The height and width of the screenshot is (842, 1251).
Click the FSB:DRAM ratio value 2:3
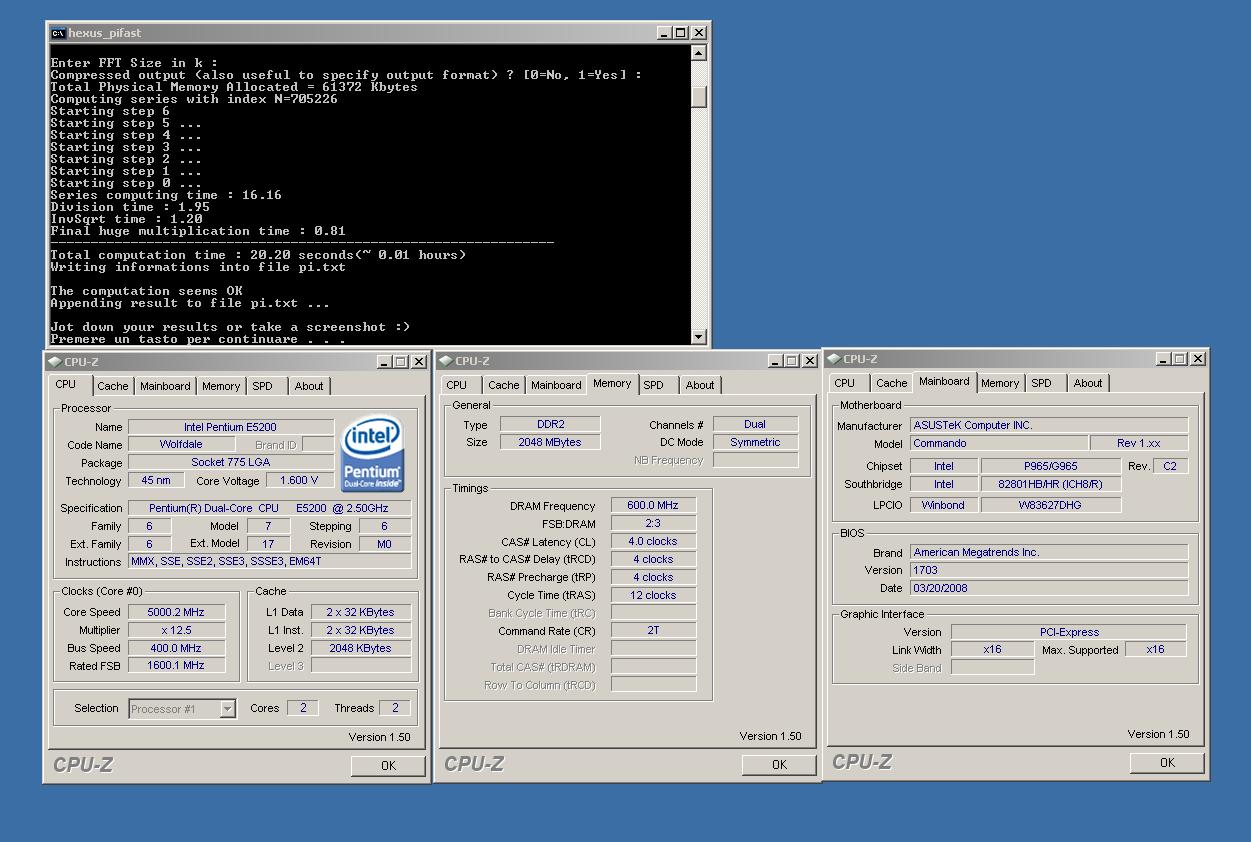[x=653, y=524]
